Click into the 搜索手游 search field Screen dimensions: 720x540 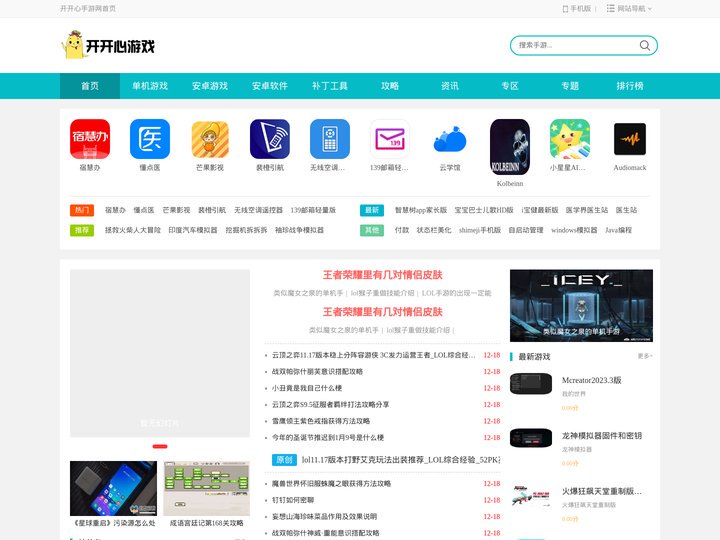576,45
